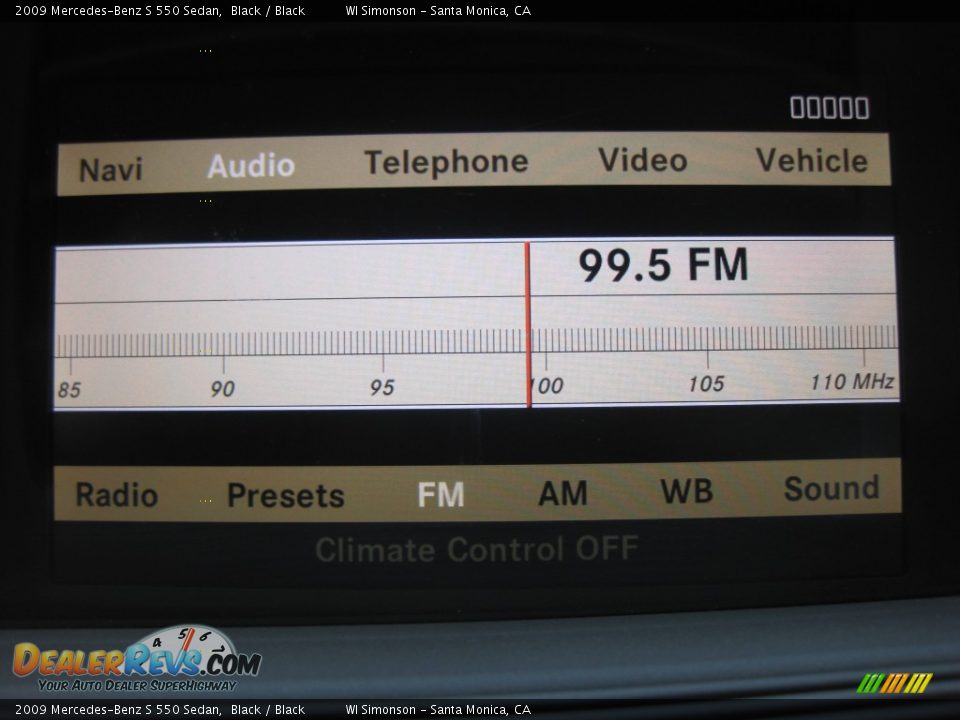The image size is (960, 720).
Task: Show the station Presets list
Action: (286, 495)
